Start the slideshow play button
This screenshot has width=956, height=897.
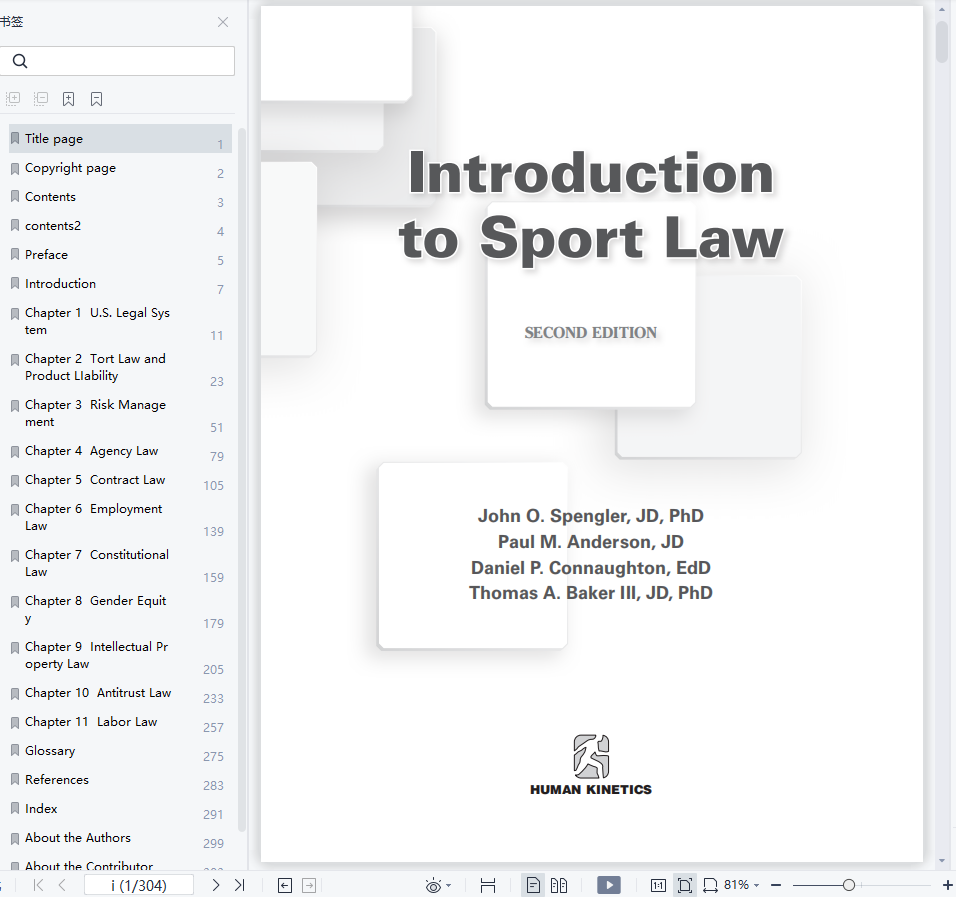(x=608, y=885)
